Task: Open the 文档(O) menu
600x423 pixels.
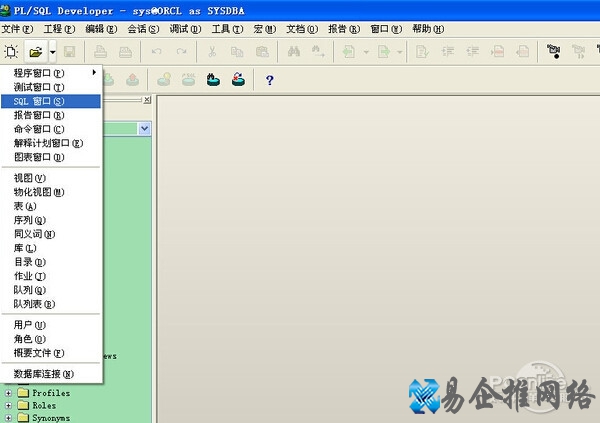Action: point(302,29)
